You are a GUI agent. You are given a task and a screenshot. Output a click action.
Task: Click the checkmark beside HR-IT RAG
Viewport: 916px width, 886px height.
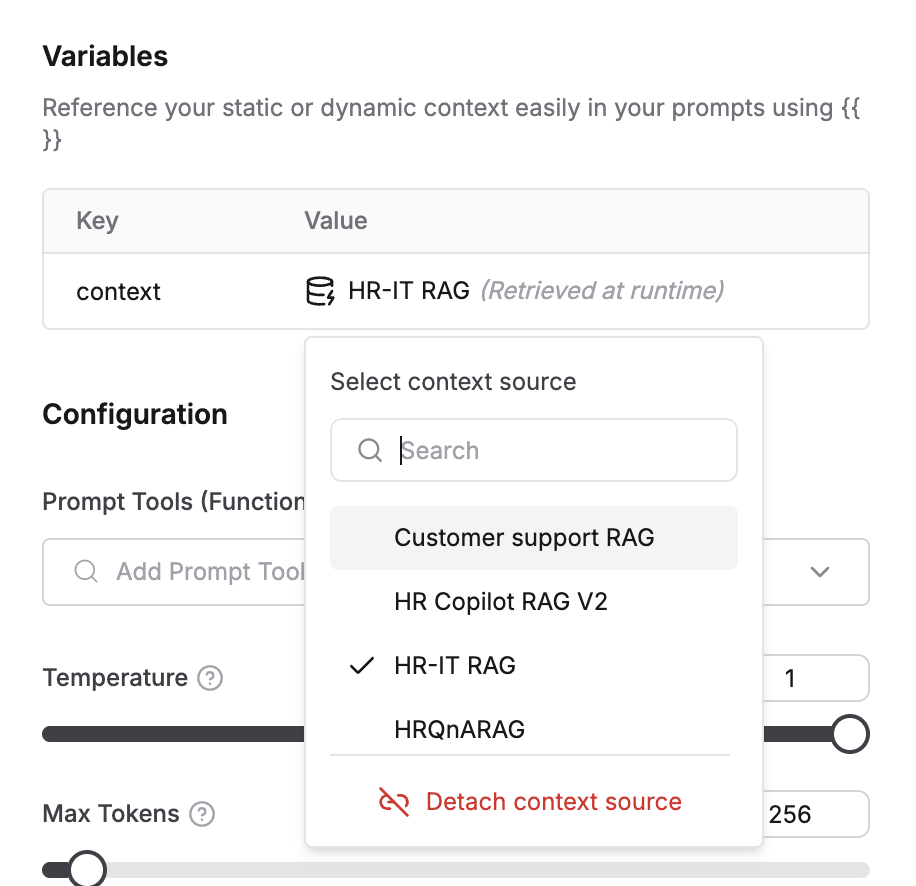[361, 665]
